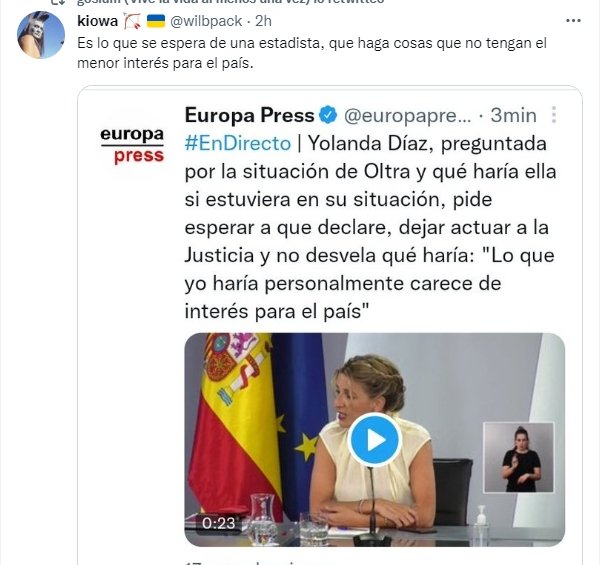Click the Ukraine flag emoji
The width and height of the screenshot is (609, 565).
[x=156, y=21]
